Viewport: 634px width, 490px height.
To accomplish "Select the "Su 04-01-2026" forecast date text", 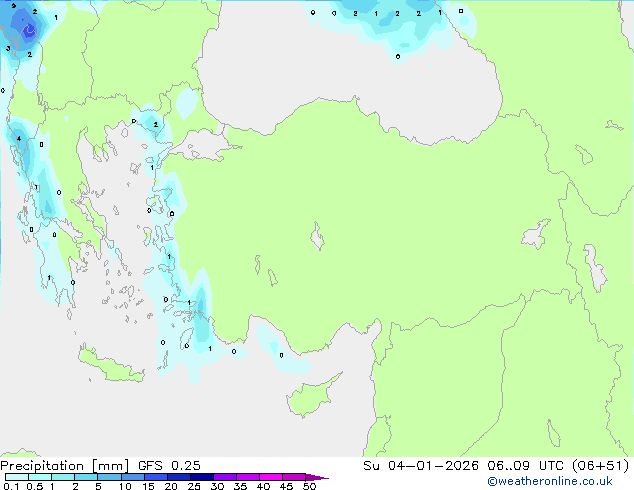I will (410, 465).
